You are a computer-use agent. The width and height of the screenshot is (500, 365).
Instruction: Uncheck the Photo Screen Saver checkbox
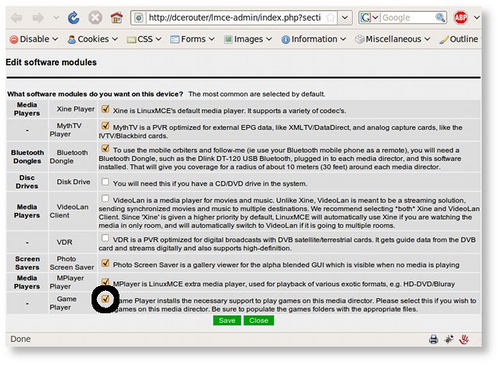105,263
